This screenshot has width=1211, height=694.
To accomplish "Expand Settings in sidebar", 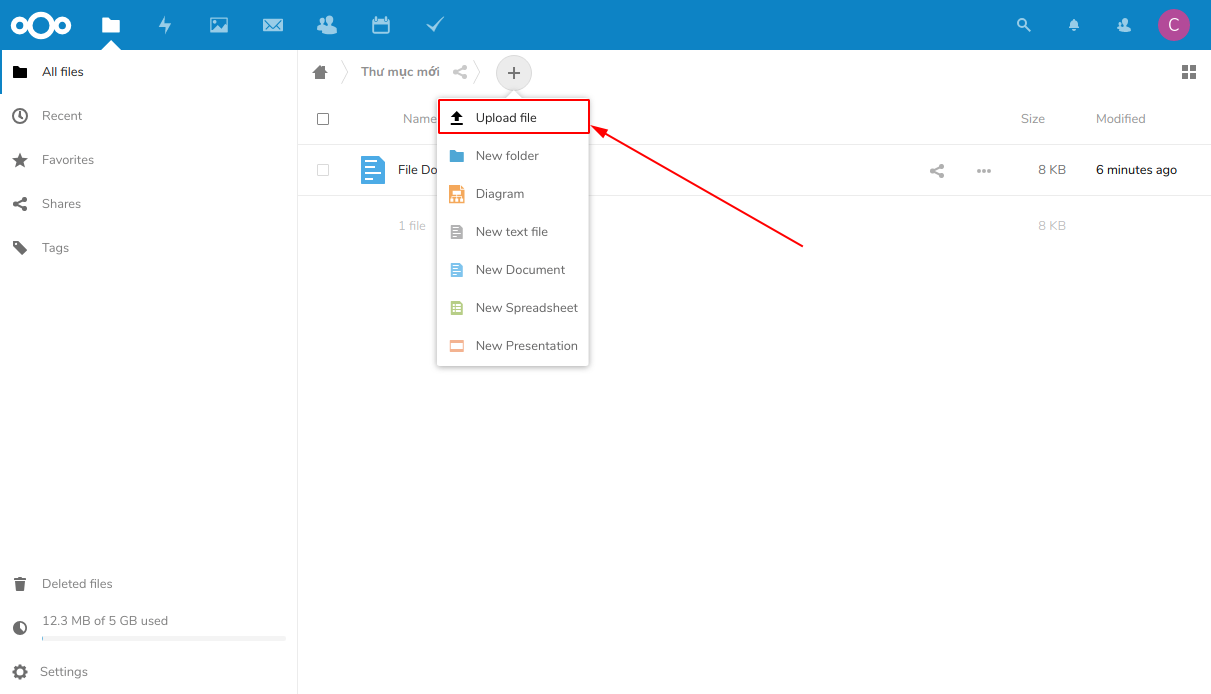I will tap(149, 672).
